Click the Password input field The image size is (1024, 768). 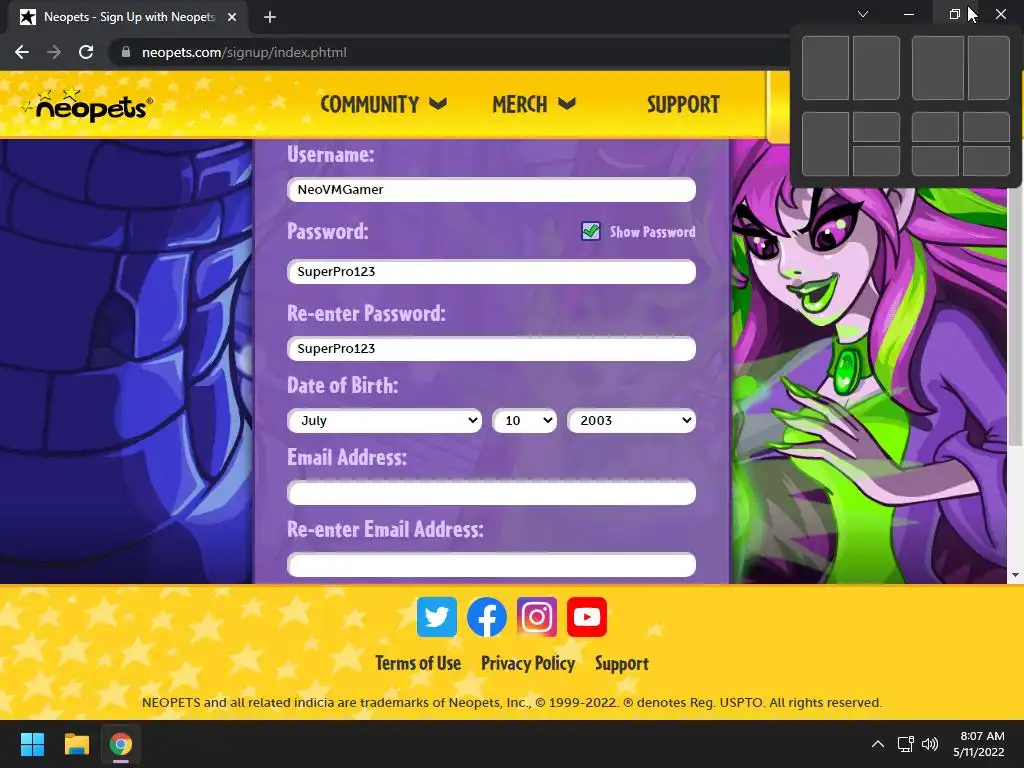[492, 272]
